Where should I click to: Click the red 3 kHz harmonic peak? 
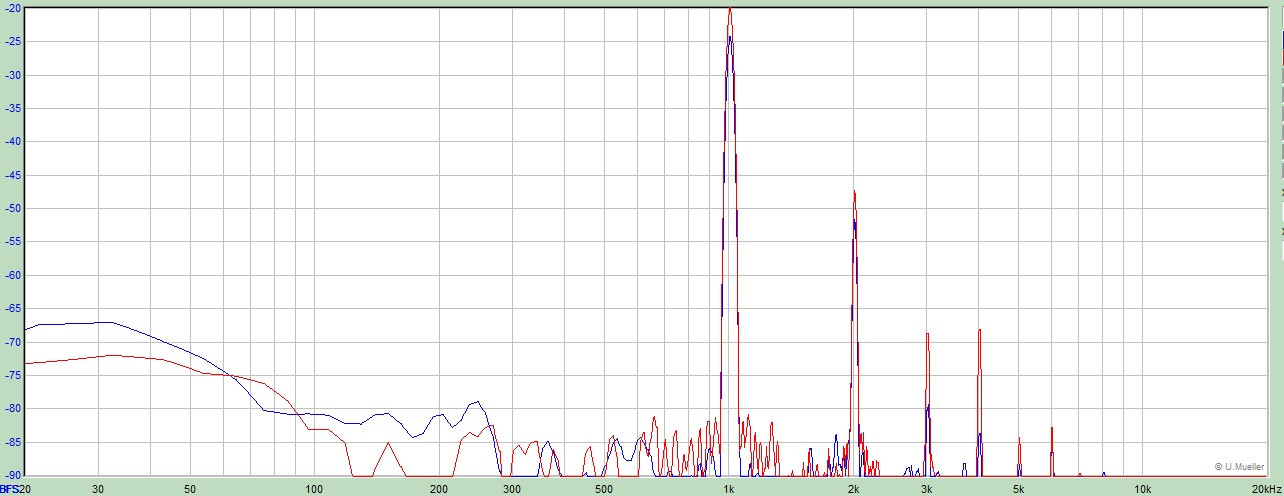(928, 334)
